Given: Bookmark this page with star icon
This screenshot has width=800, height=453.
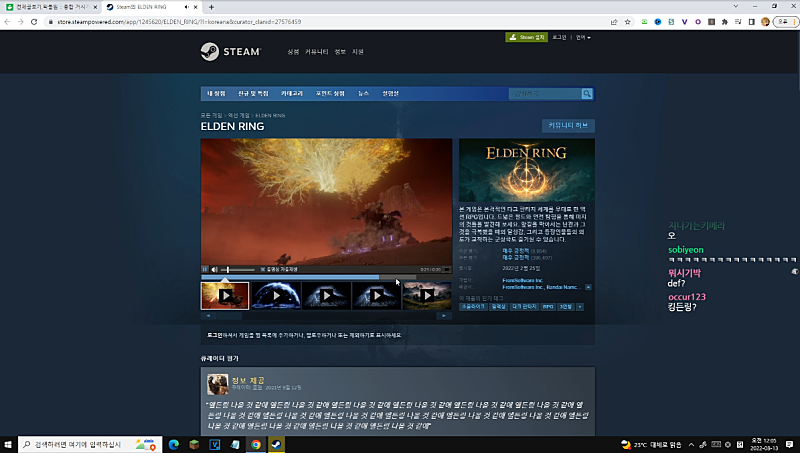Looking at the screenshot, I should pyautogui.click(x=628, y=22).
